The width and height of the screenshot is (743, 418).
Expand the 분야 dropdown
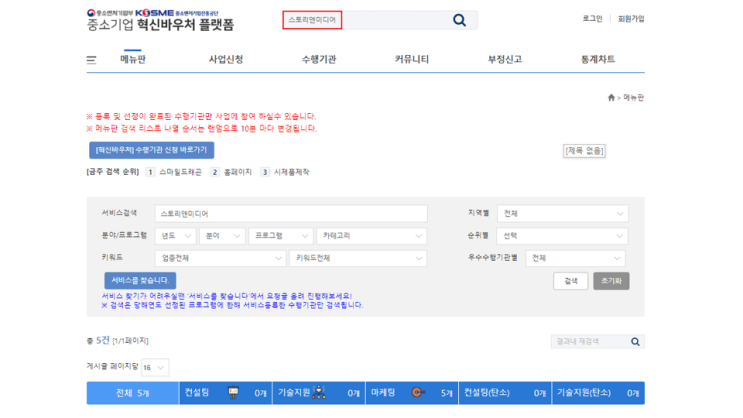[222, 236]
